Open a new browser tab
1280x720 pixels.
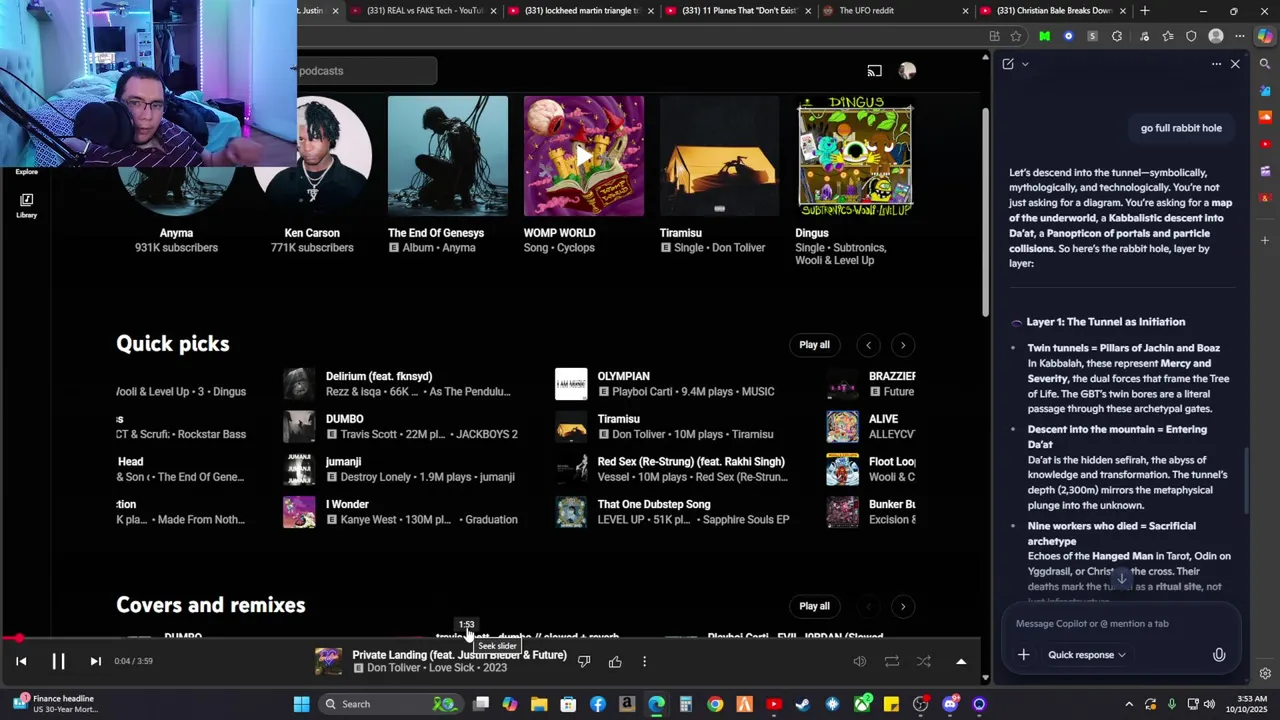click(1145, 11)
